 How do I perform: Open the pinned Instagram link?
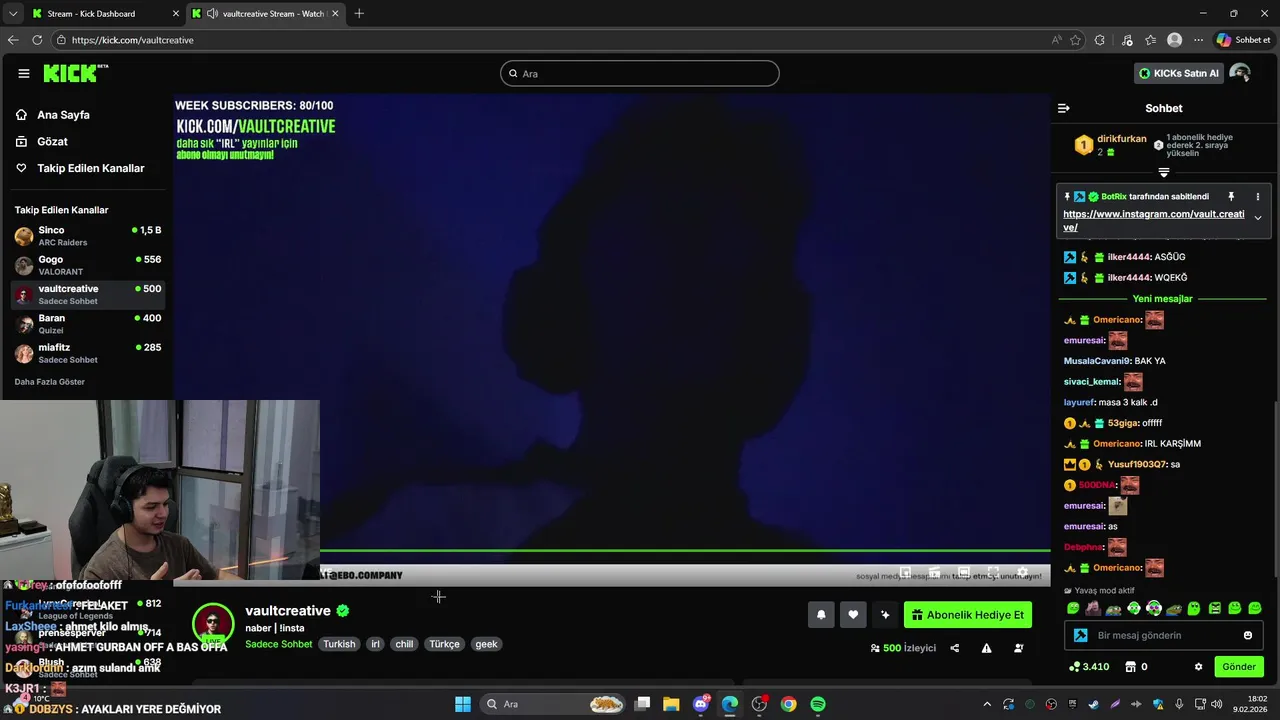point(1153,220)
